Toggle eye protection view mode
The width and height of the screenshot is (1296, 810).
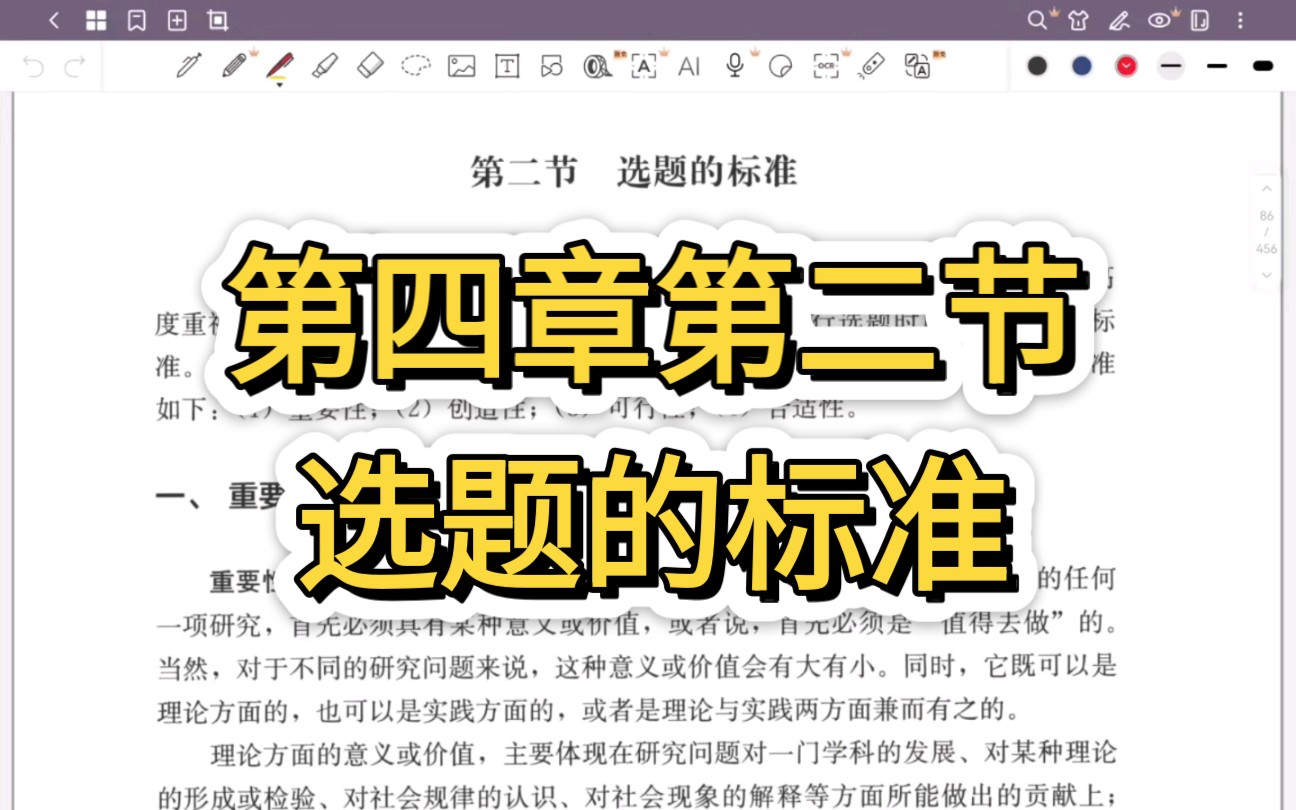(1159, 20)
